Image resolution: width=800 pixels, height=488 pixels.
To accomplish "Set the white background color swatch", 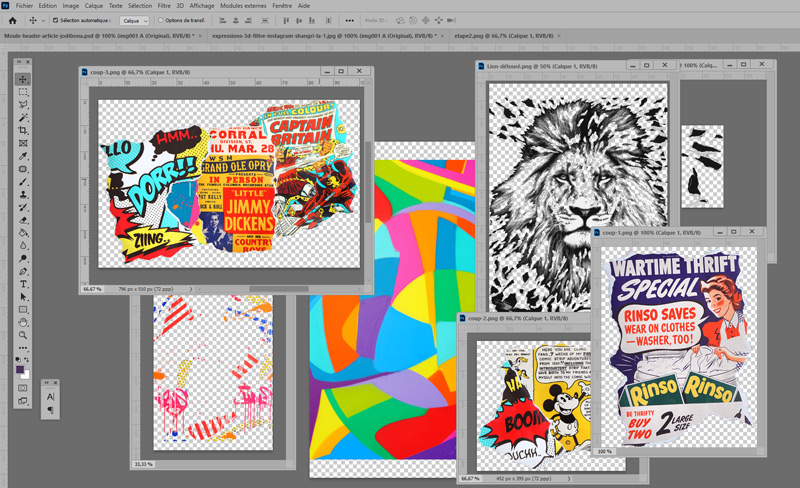I will [x=26, y=376].
